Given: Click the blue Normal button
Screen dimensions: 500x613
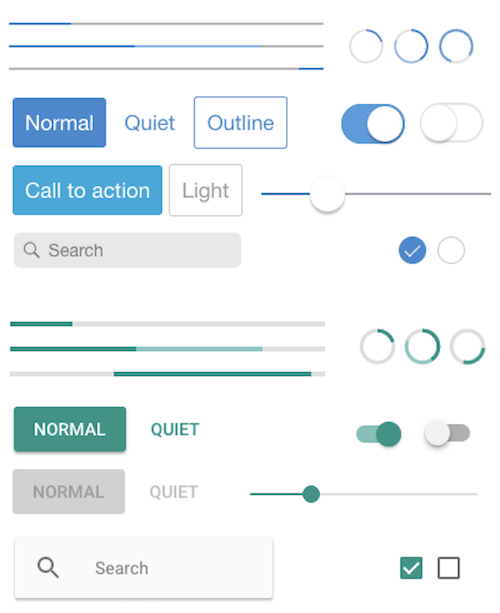Looking at the screenshot, I should tap(59, 123).
